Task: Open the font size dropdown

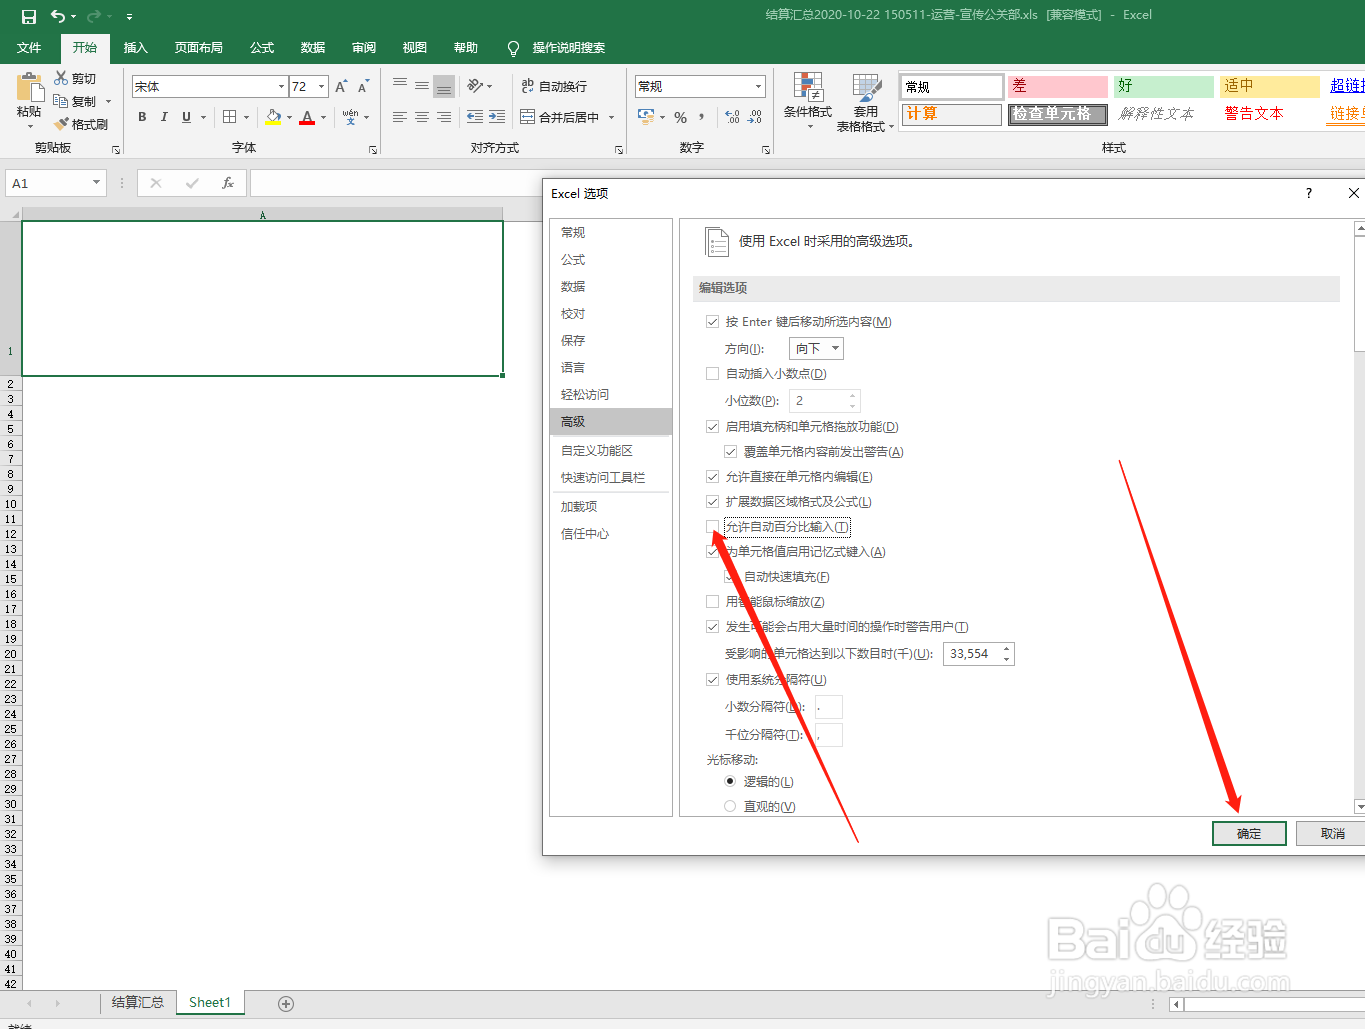Action: (322, 86)
